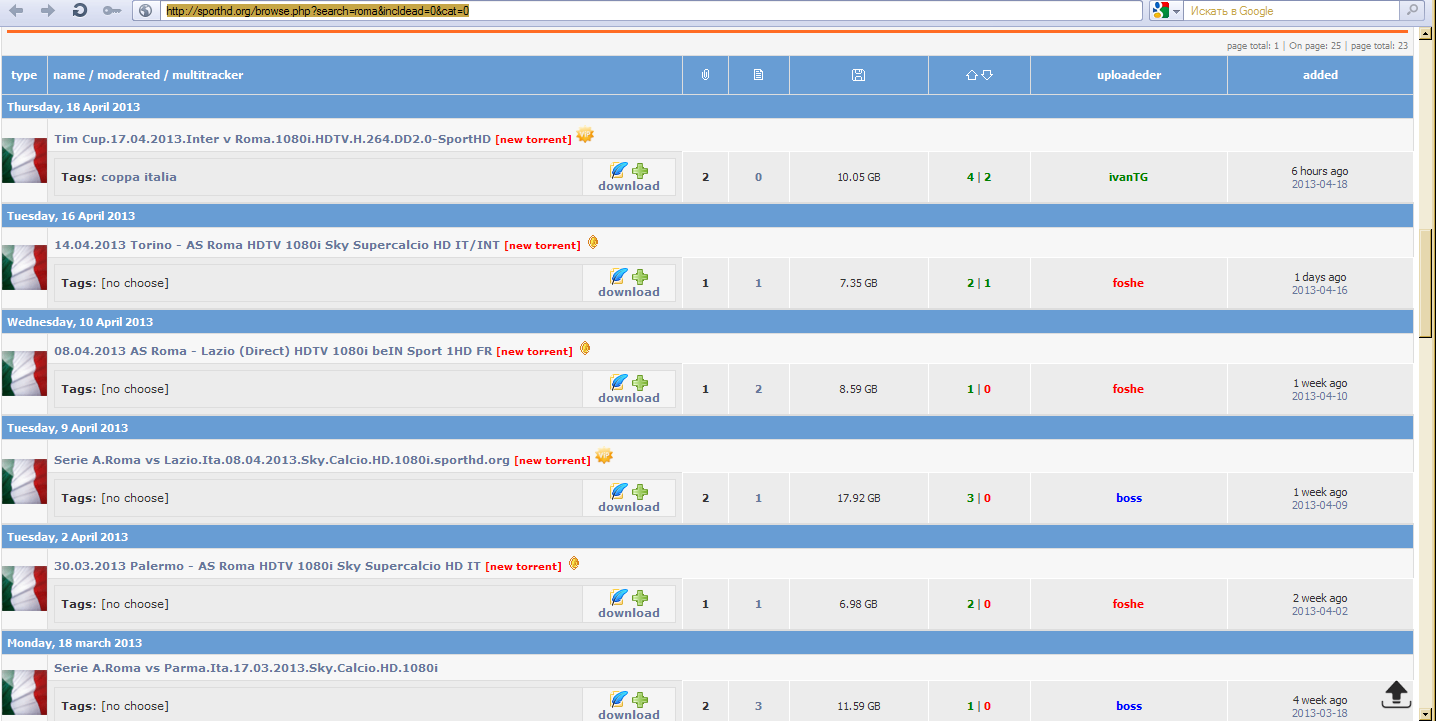Image resolution: width=1436 pixels, height=721 pixels.
Task: Download the Torino - AS Roma torrent
Action: (629, 292)
